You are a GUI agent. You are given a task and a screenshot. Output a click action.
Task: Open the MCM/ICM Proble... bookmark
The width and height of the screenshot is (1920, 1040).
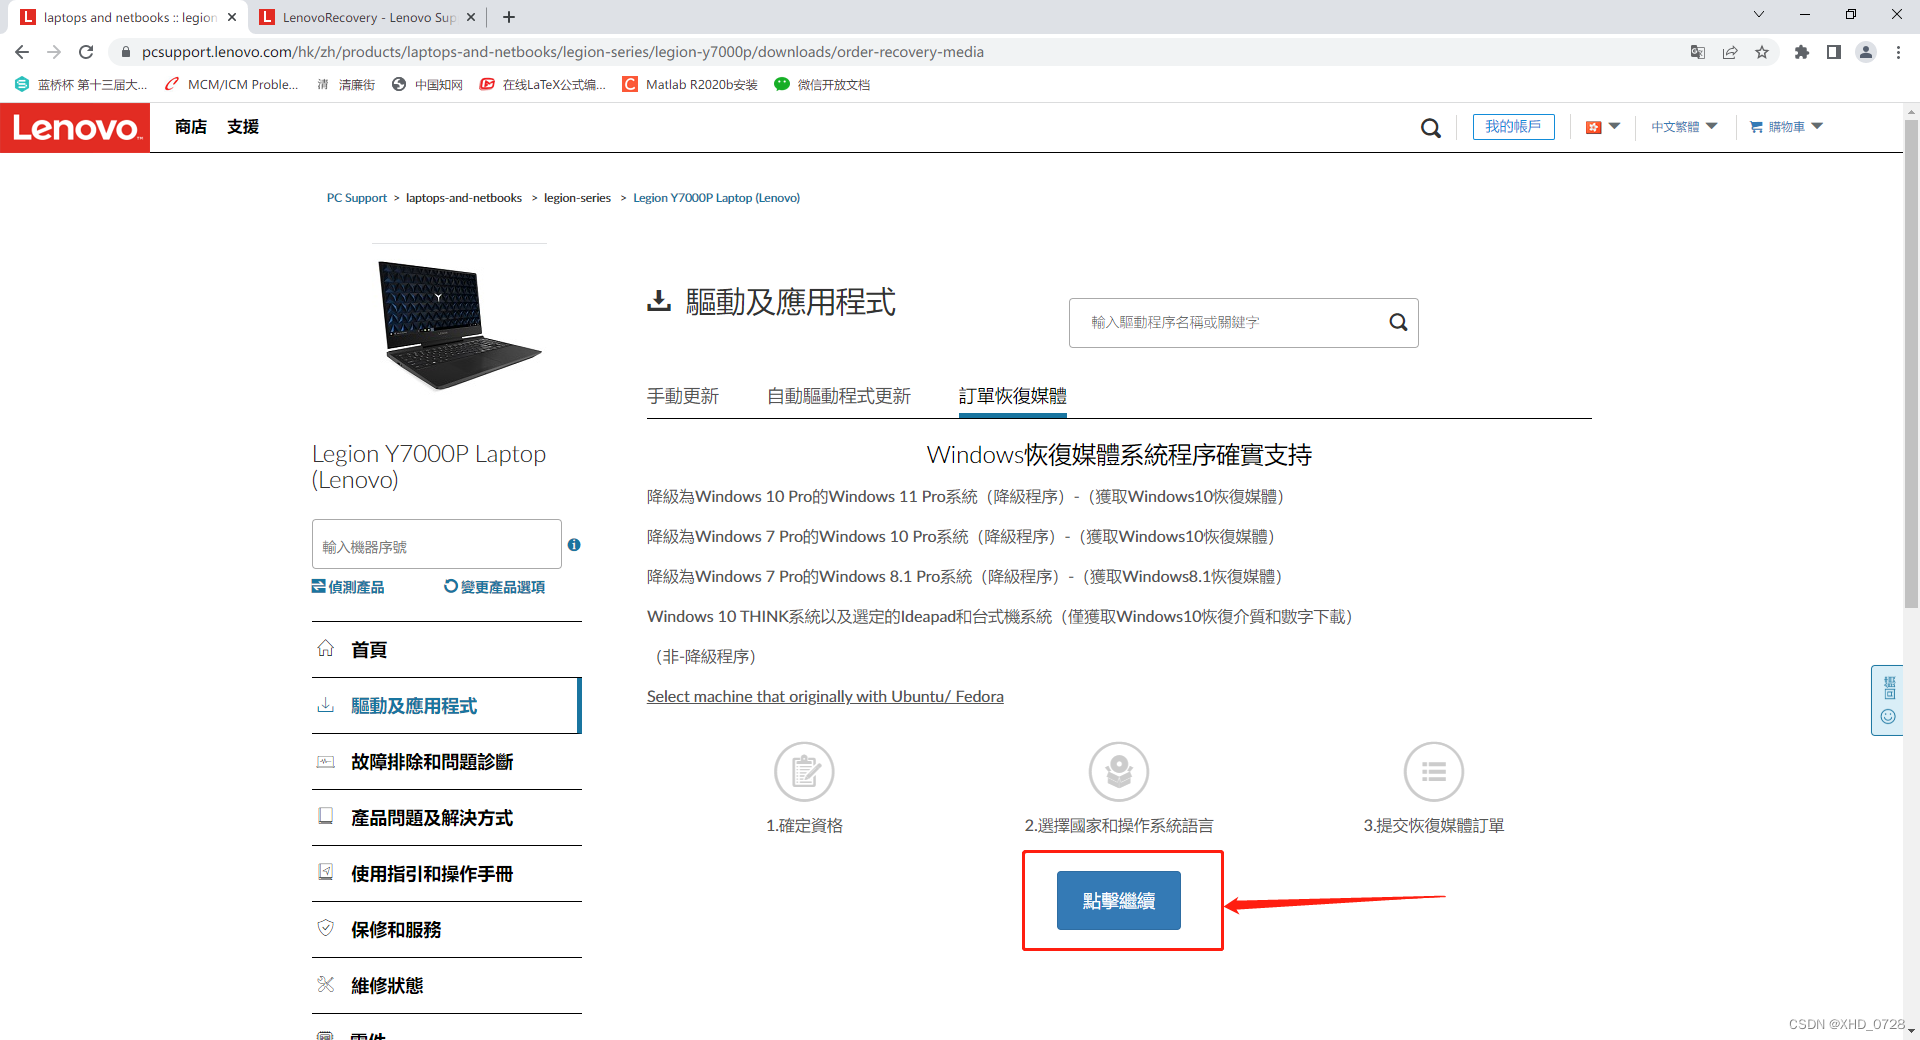232,85
